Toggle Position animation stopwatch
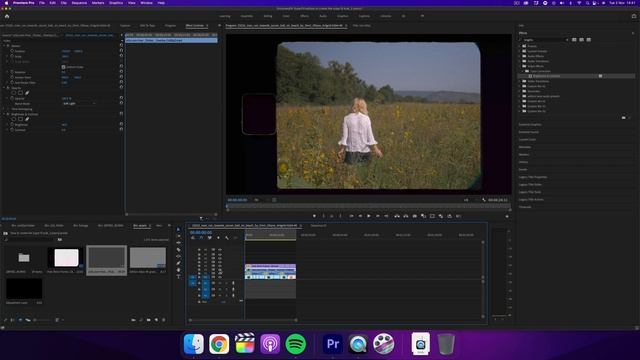Viewport: 640px width, 360px height. [12, 51]
